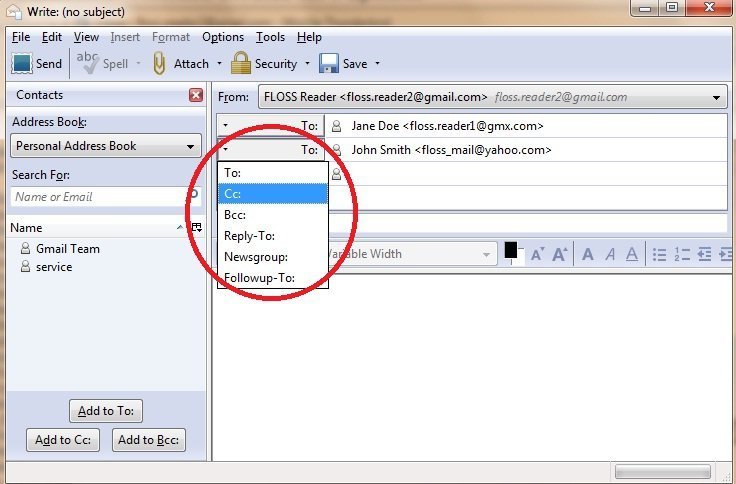Image resolution: width=736 pixels, height=484 pixels.
Task: Click the smaller font size icon
Action: [x=537, y=254]
